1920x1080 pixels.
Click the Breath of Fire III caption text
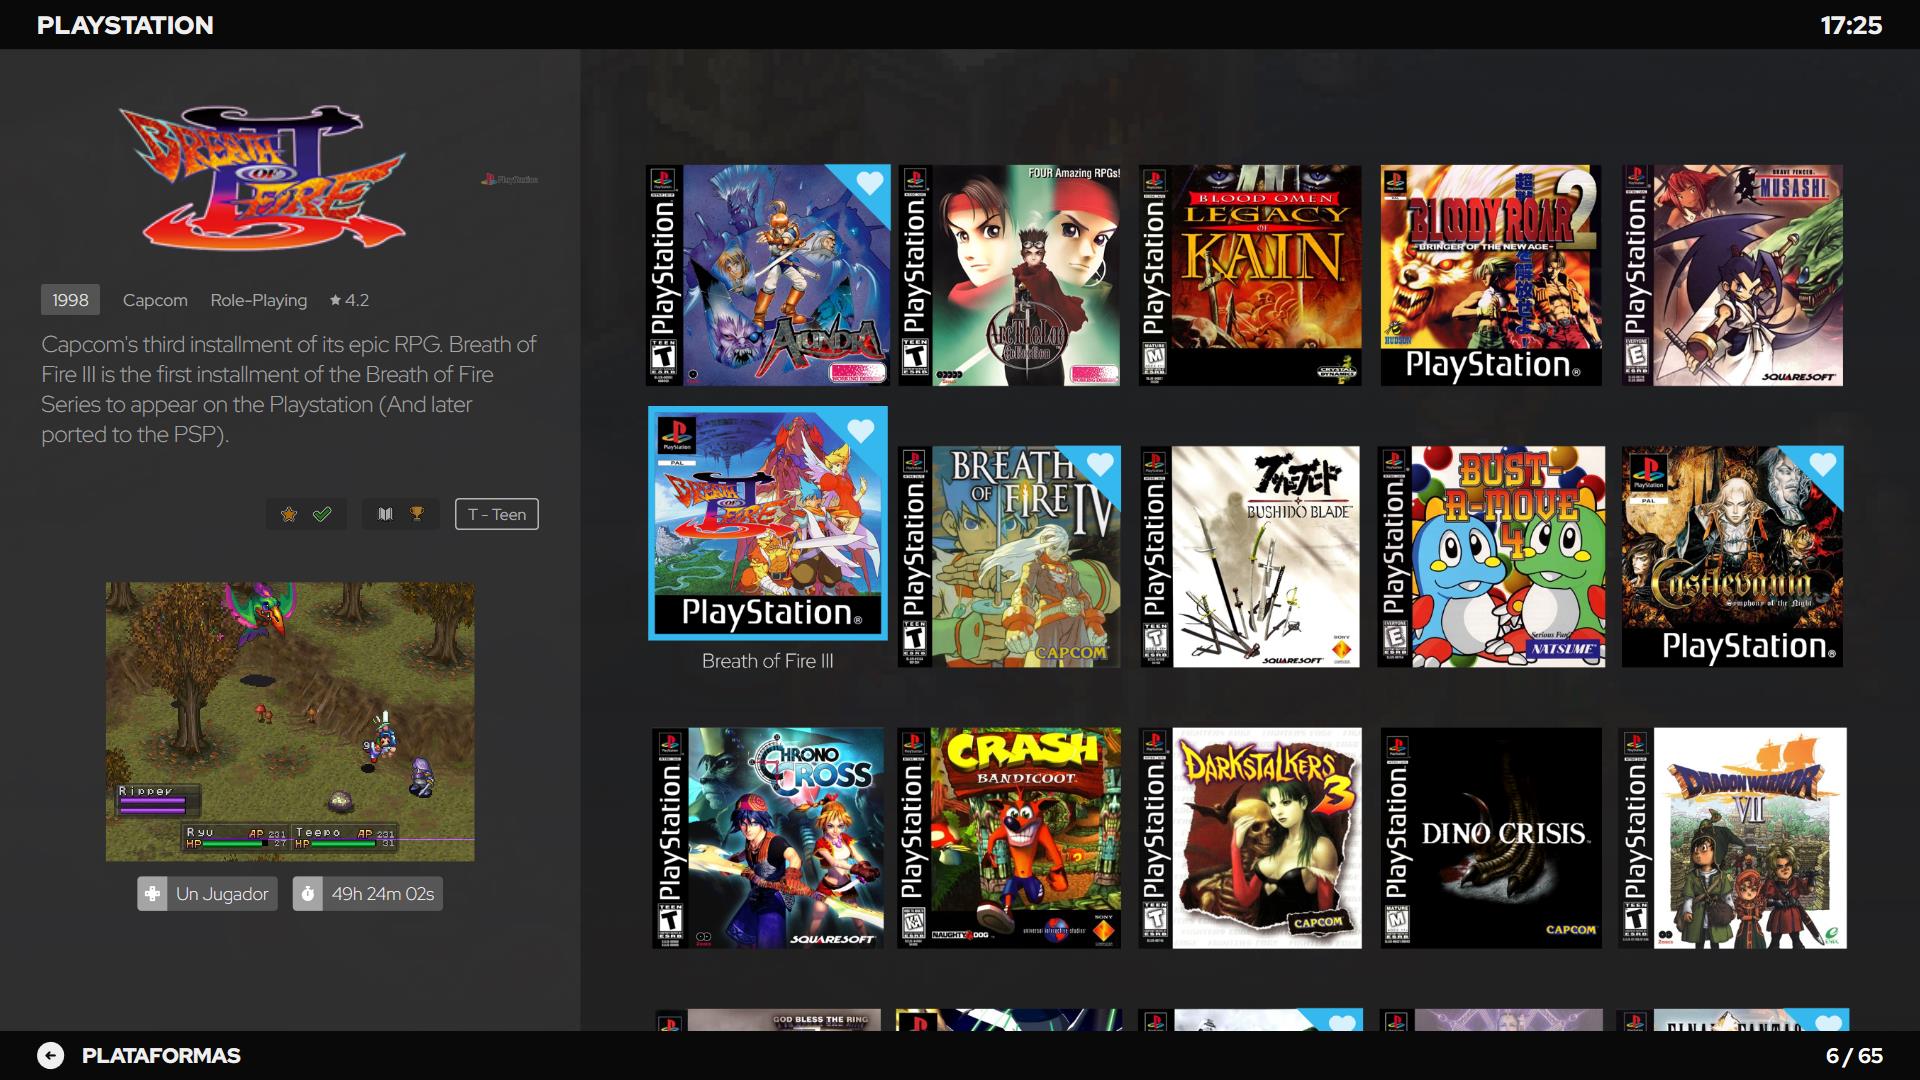click(x=768, y=661)
